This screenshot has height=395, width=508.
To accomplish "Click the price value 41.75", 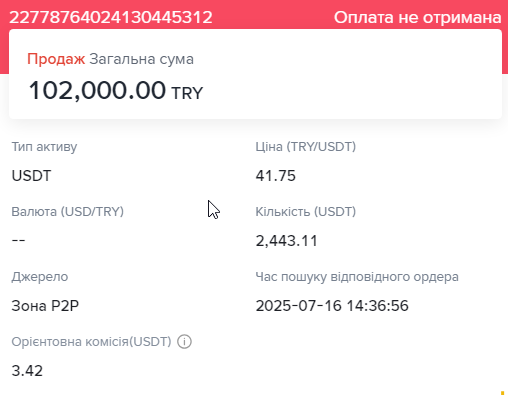I will point(276,176).
